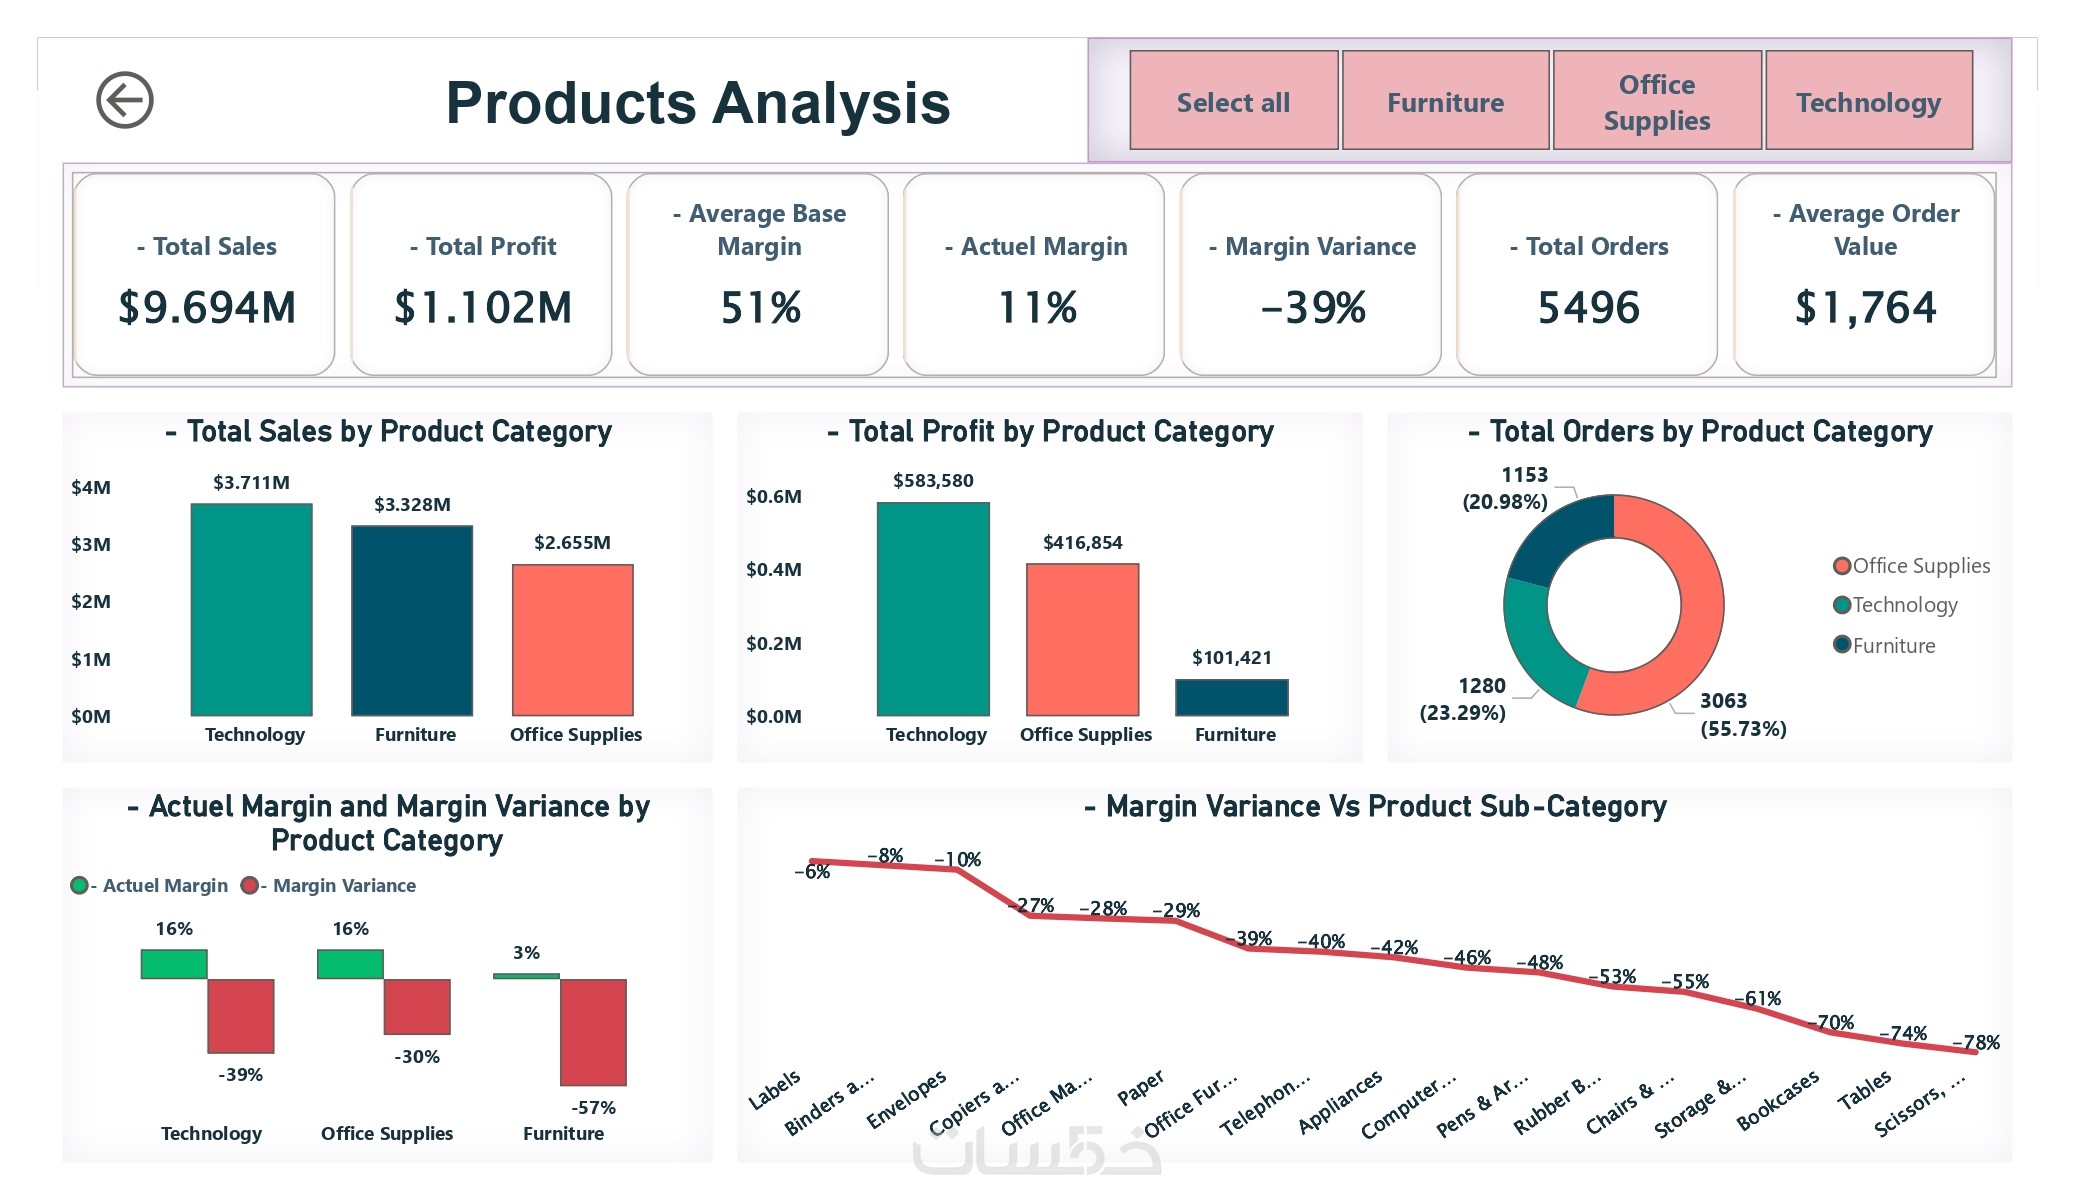This screenshot has width=2075, height=1200.
Task: Click Furniture legend marker in donut chart
Action: (1841, 645)
